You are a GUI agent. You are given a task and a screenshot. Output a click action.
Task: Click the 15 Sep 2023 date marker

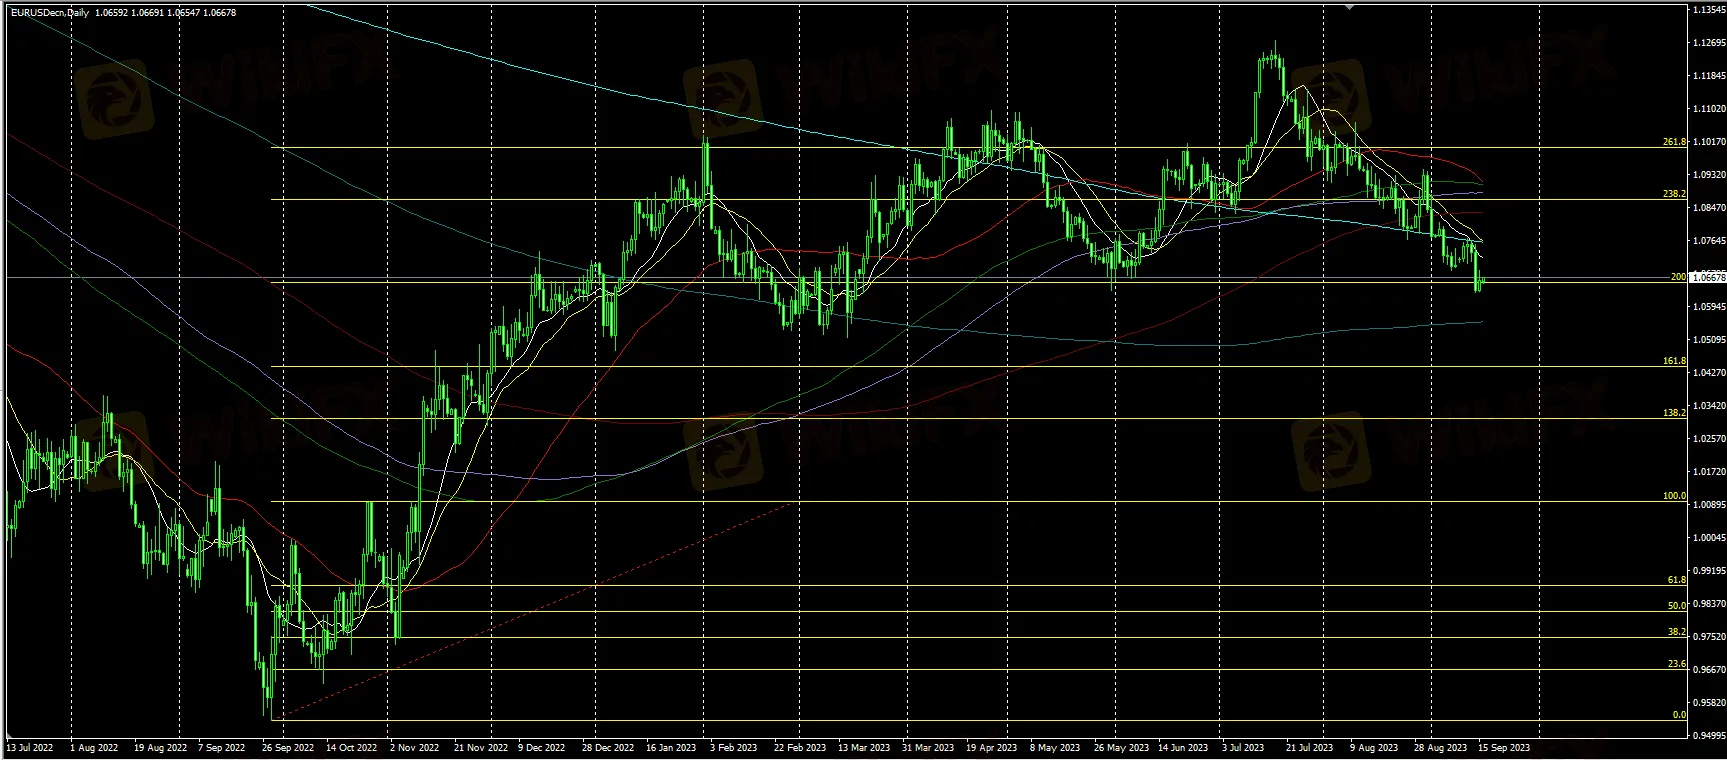pyautogui.click(x=1503, y=747)
